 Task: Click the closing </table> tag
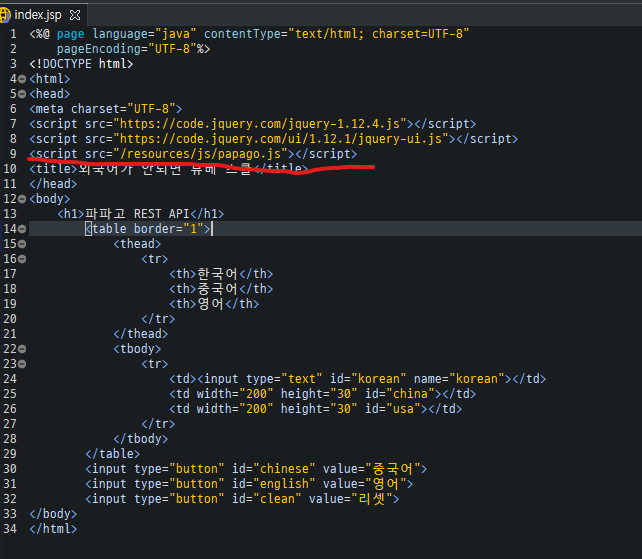click(113, 454)
